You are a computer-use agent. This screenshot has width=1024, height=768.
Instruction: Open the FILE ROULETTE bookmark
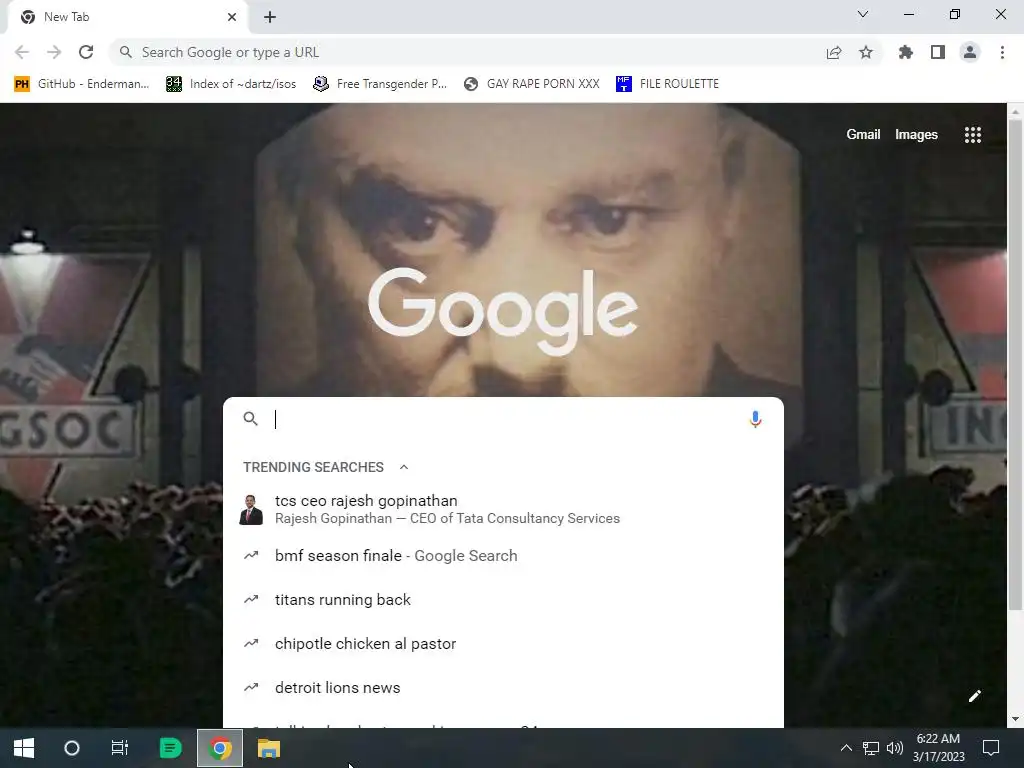(667, 84)
